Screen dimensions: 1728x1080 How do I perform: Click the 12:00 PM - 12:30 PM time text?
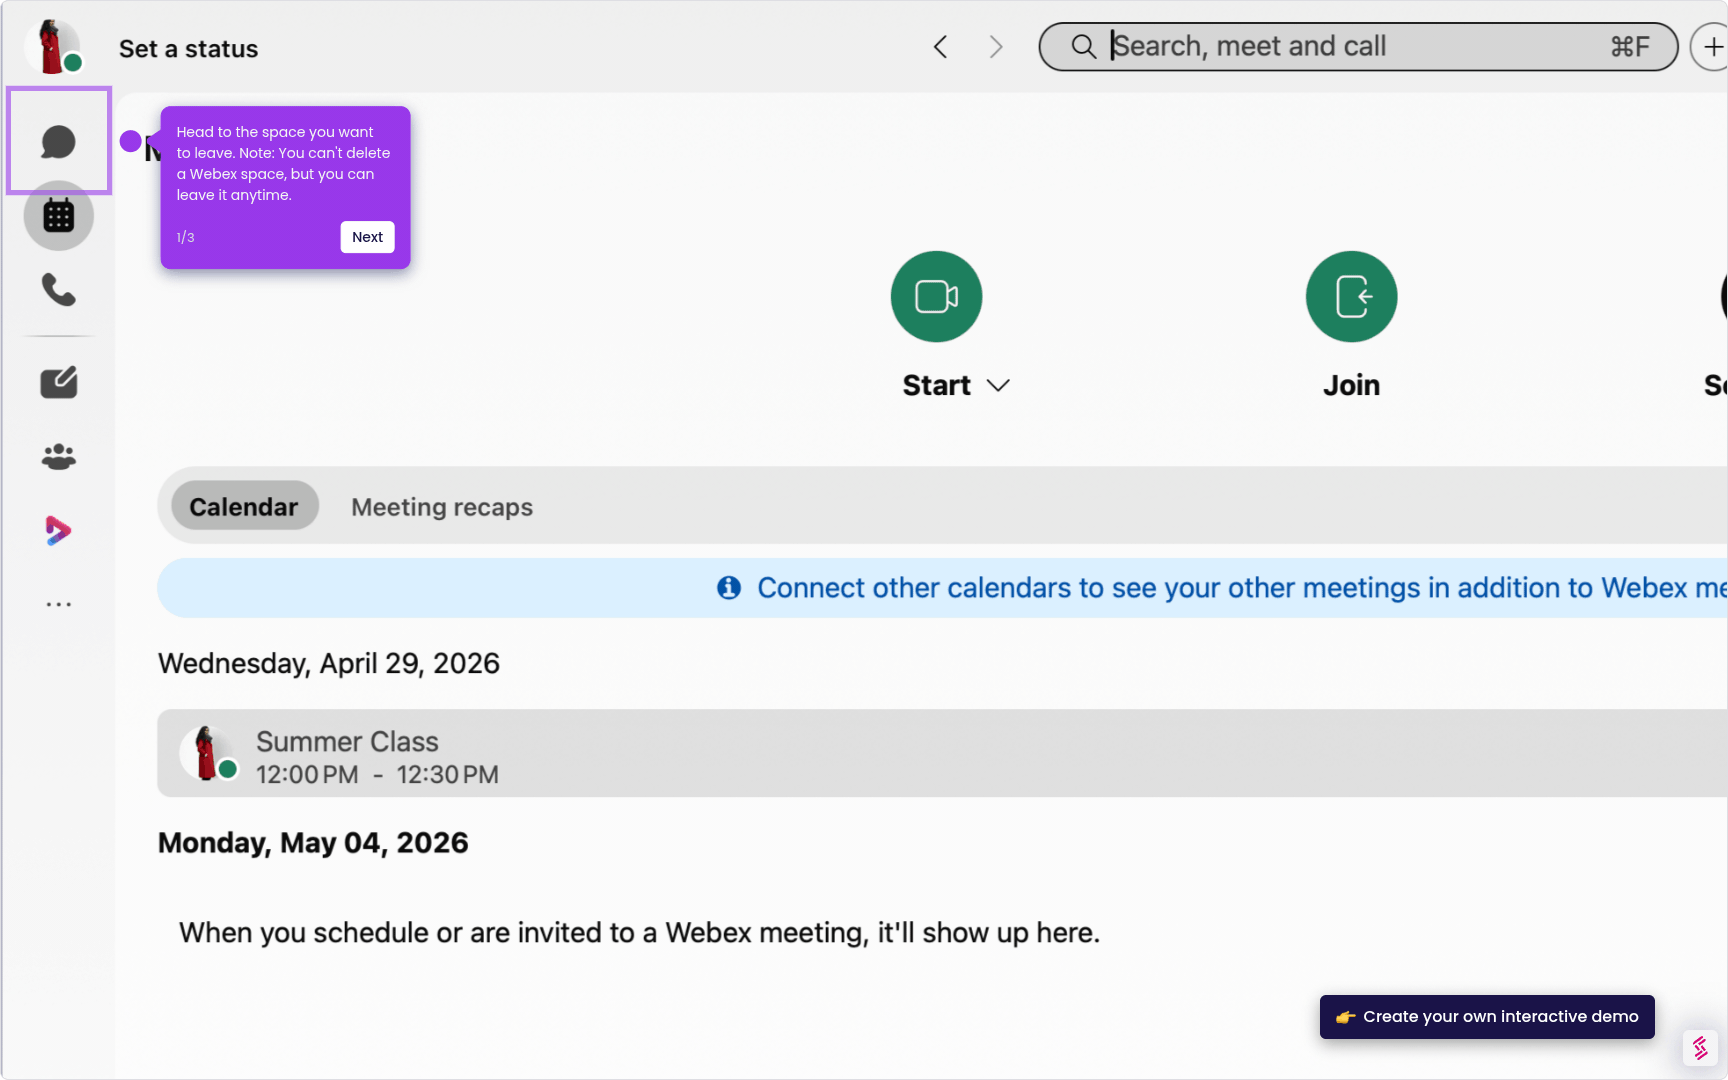coord(377,775)
